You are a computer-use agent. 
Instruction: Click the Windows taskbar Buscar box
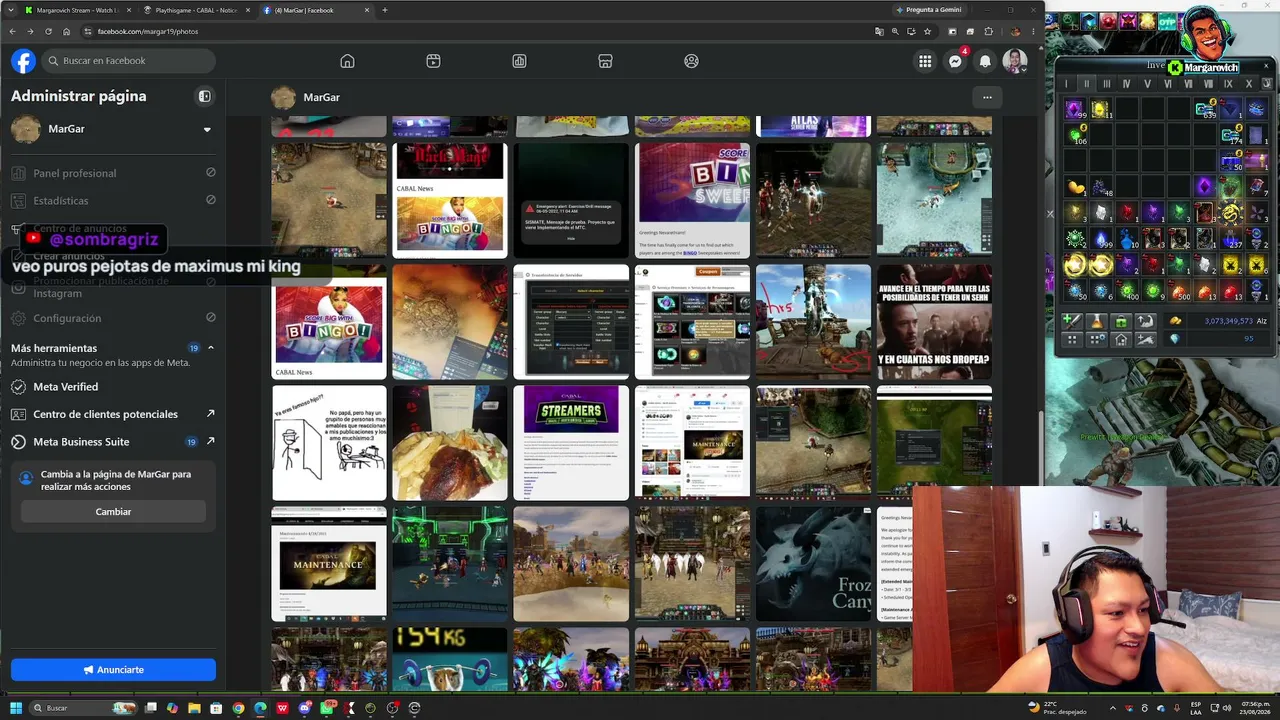click(82, 708)
